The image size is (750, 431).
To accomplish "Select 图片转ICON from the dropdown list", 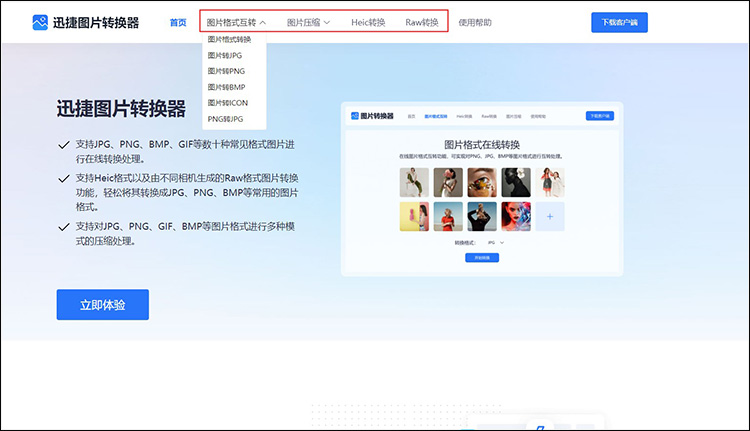I will (228, 103).
